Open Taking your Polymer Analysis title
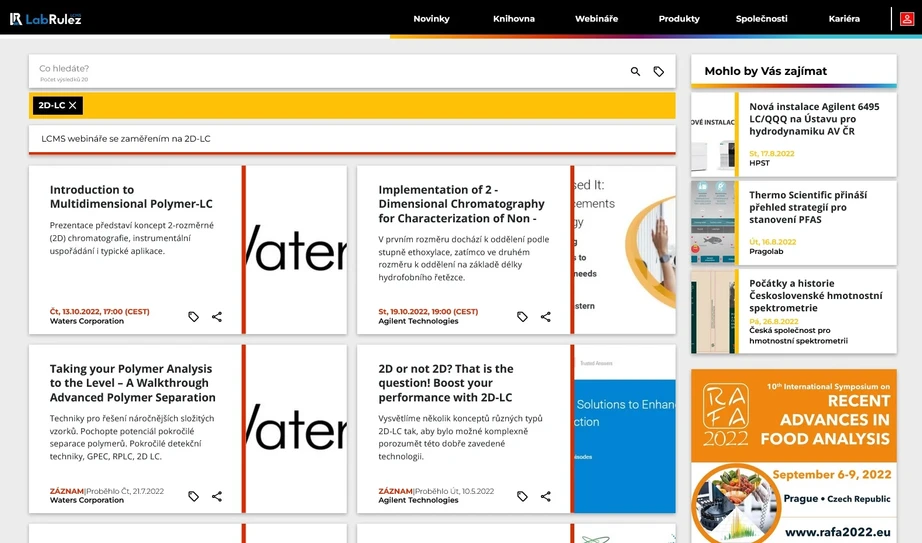 click(x=132, y=383)
